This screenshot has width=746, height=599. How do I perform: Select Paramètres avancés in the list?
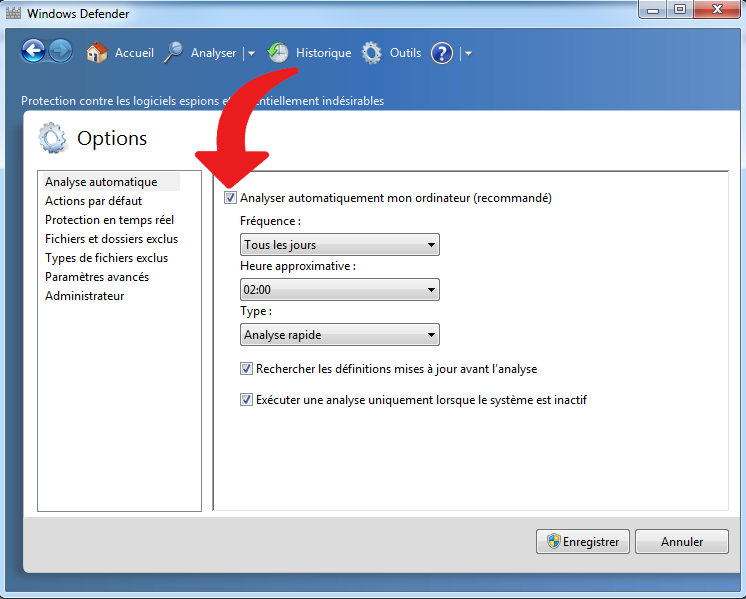tap(97, 277)
